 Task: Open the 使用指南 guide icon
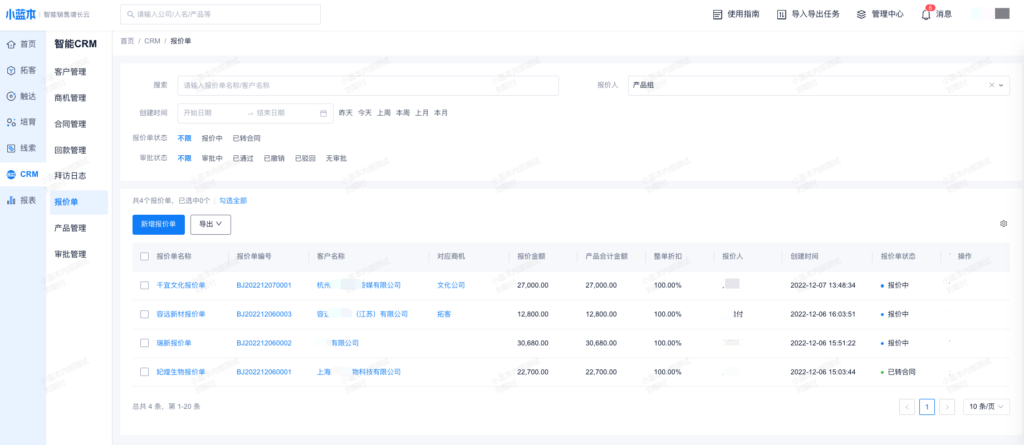(x=717, y=14)
